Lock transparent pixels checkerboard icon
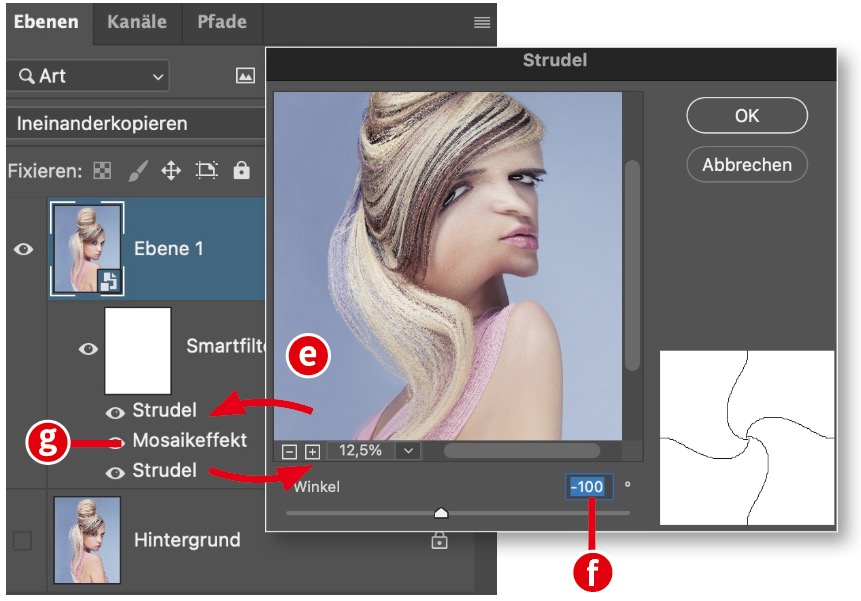 [x=102, y=171]
